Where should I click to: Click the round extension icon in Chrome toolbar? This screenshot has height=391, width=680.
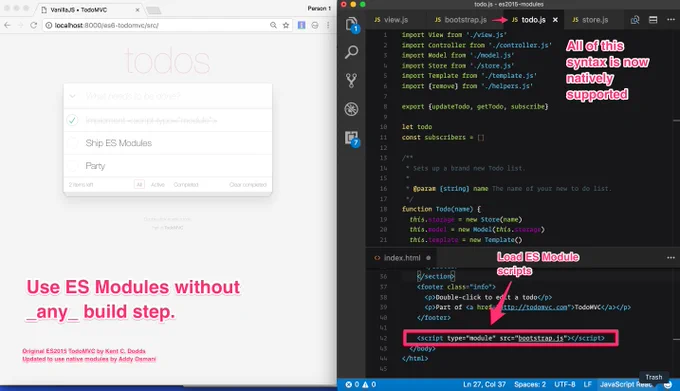[x=315, y=25]
